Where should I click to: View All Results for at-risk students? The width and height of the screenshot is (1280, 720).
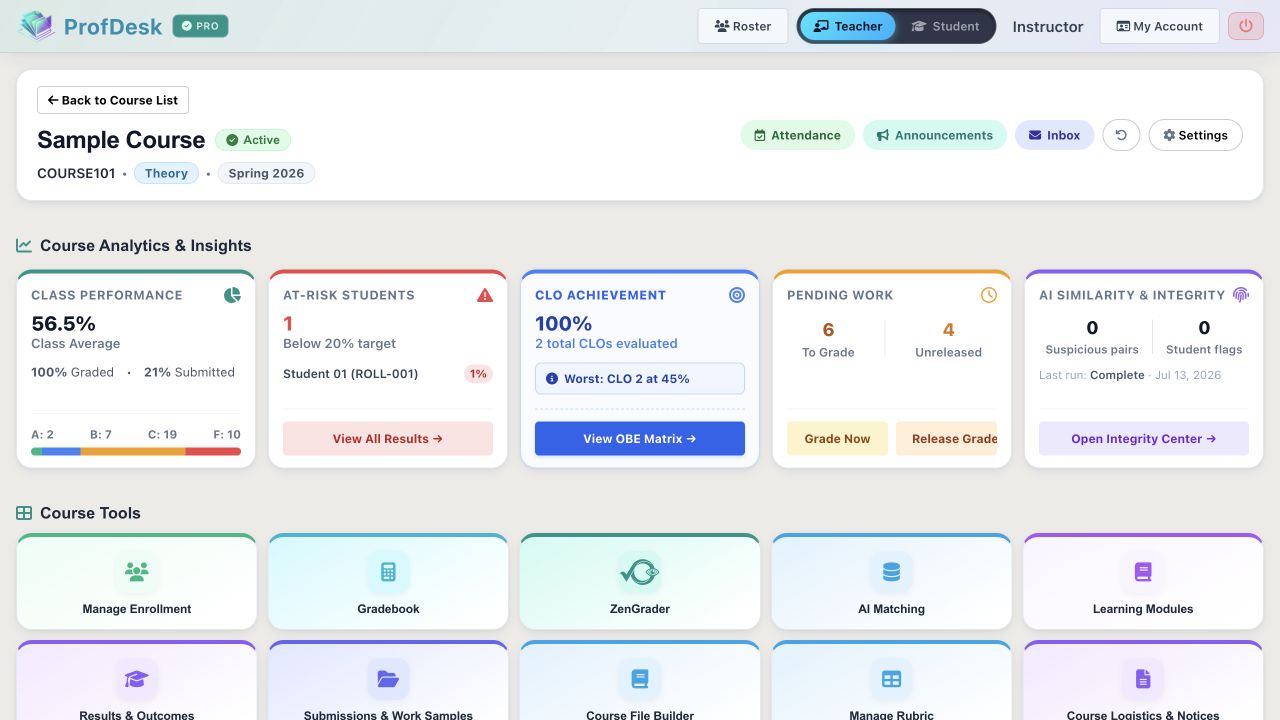[x=388, y=439]
